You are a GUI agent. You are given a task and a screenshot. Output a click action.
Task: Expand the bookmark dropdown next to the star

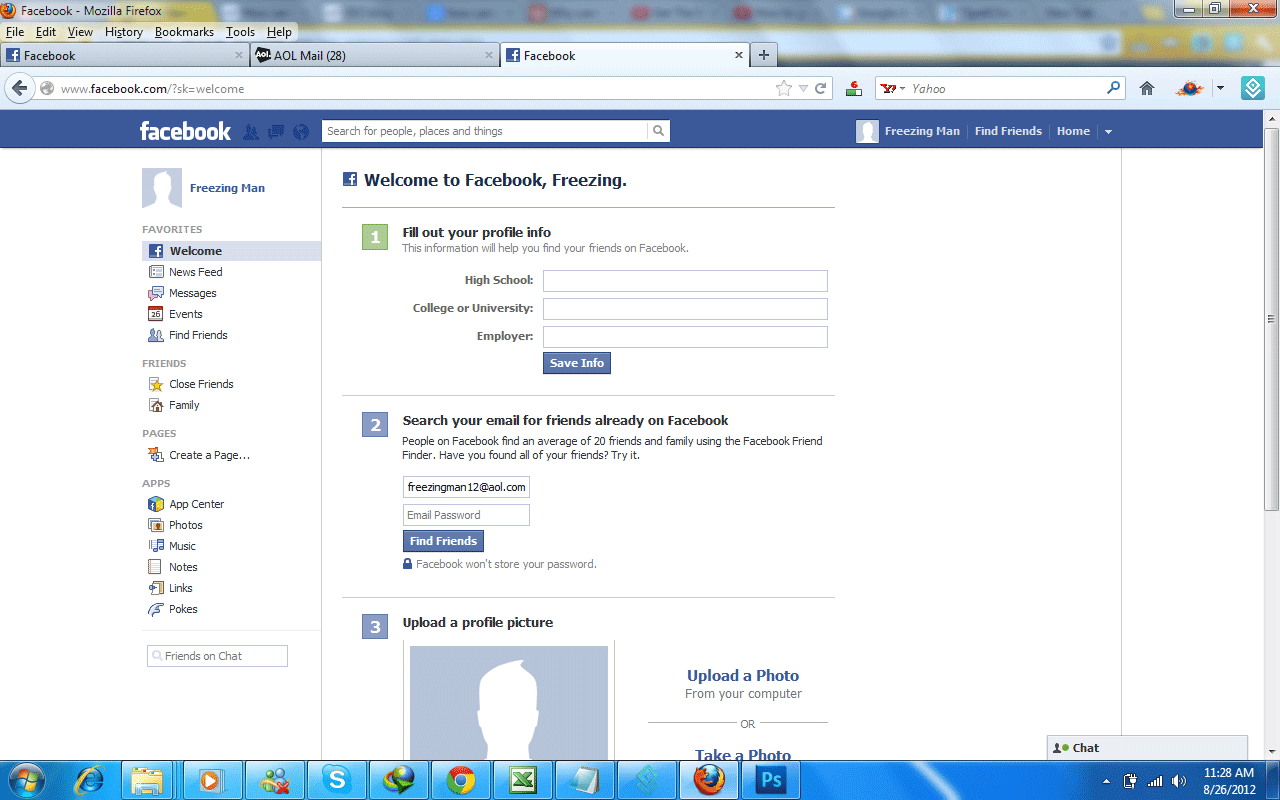pos(803,88)
